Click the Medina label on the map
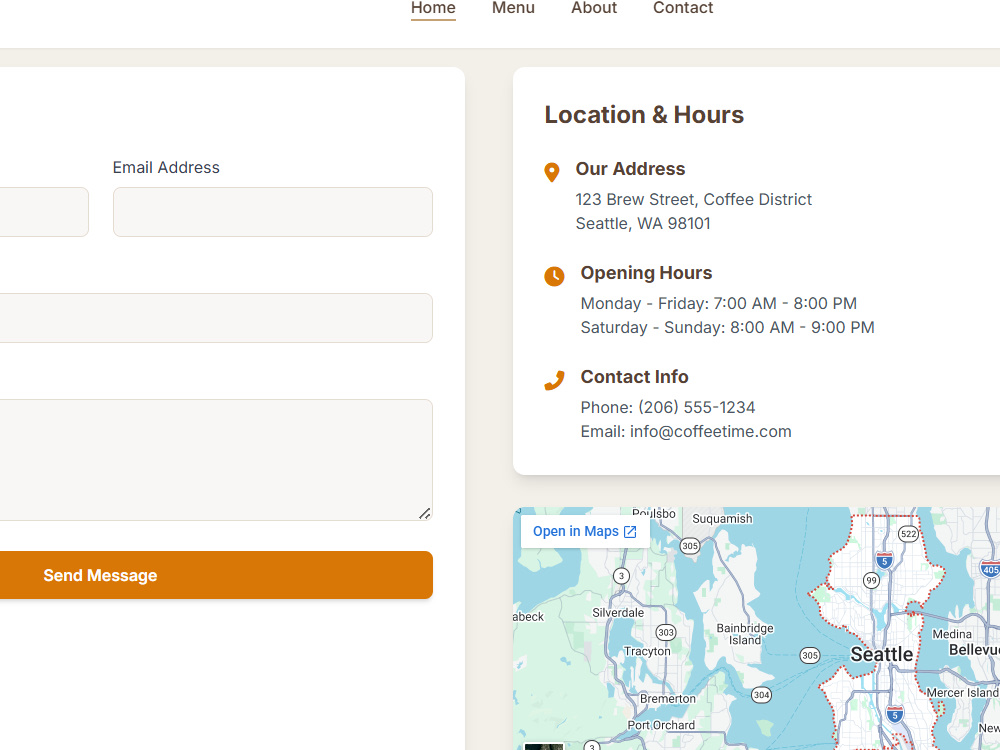1000x750 pixels. (952, 634)
